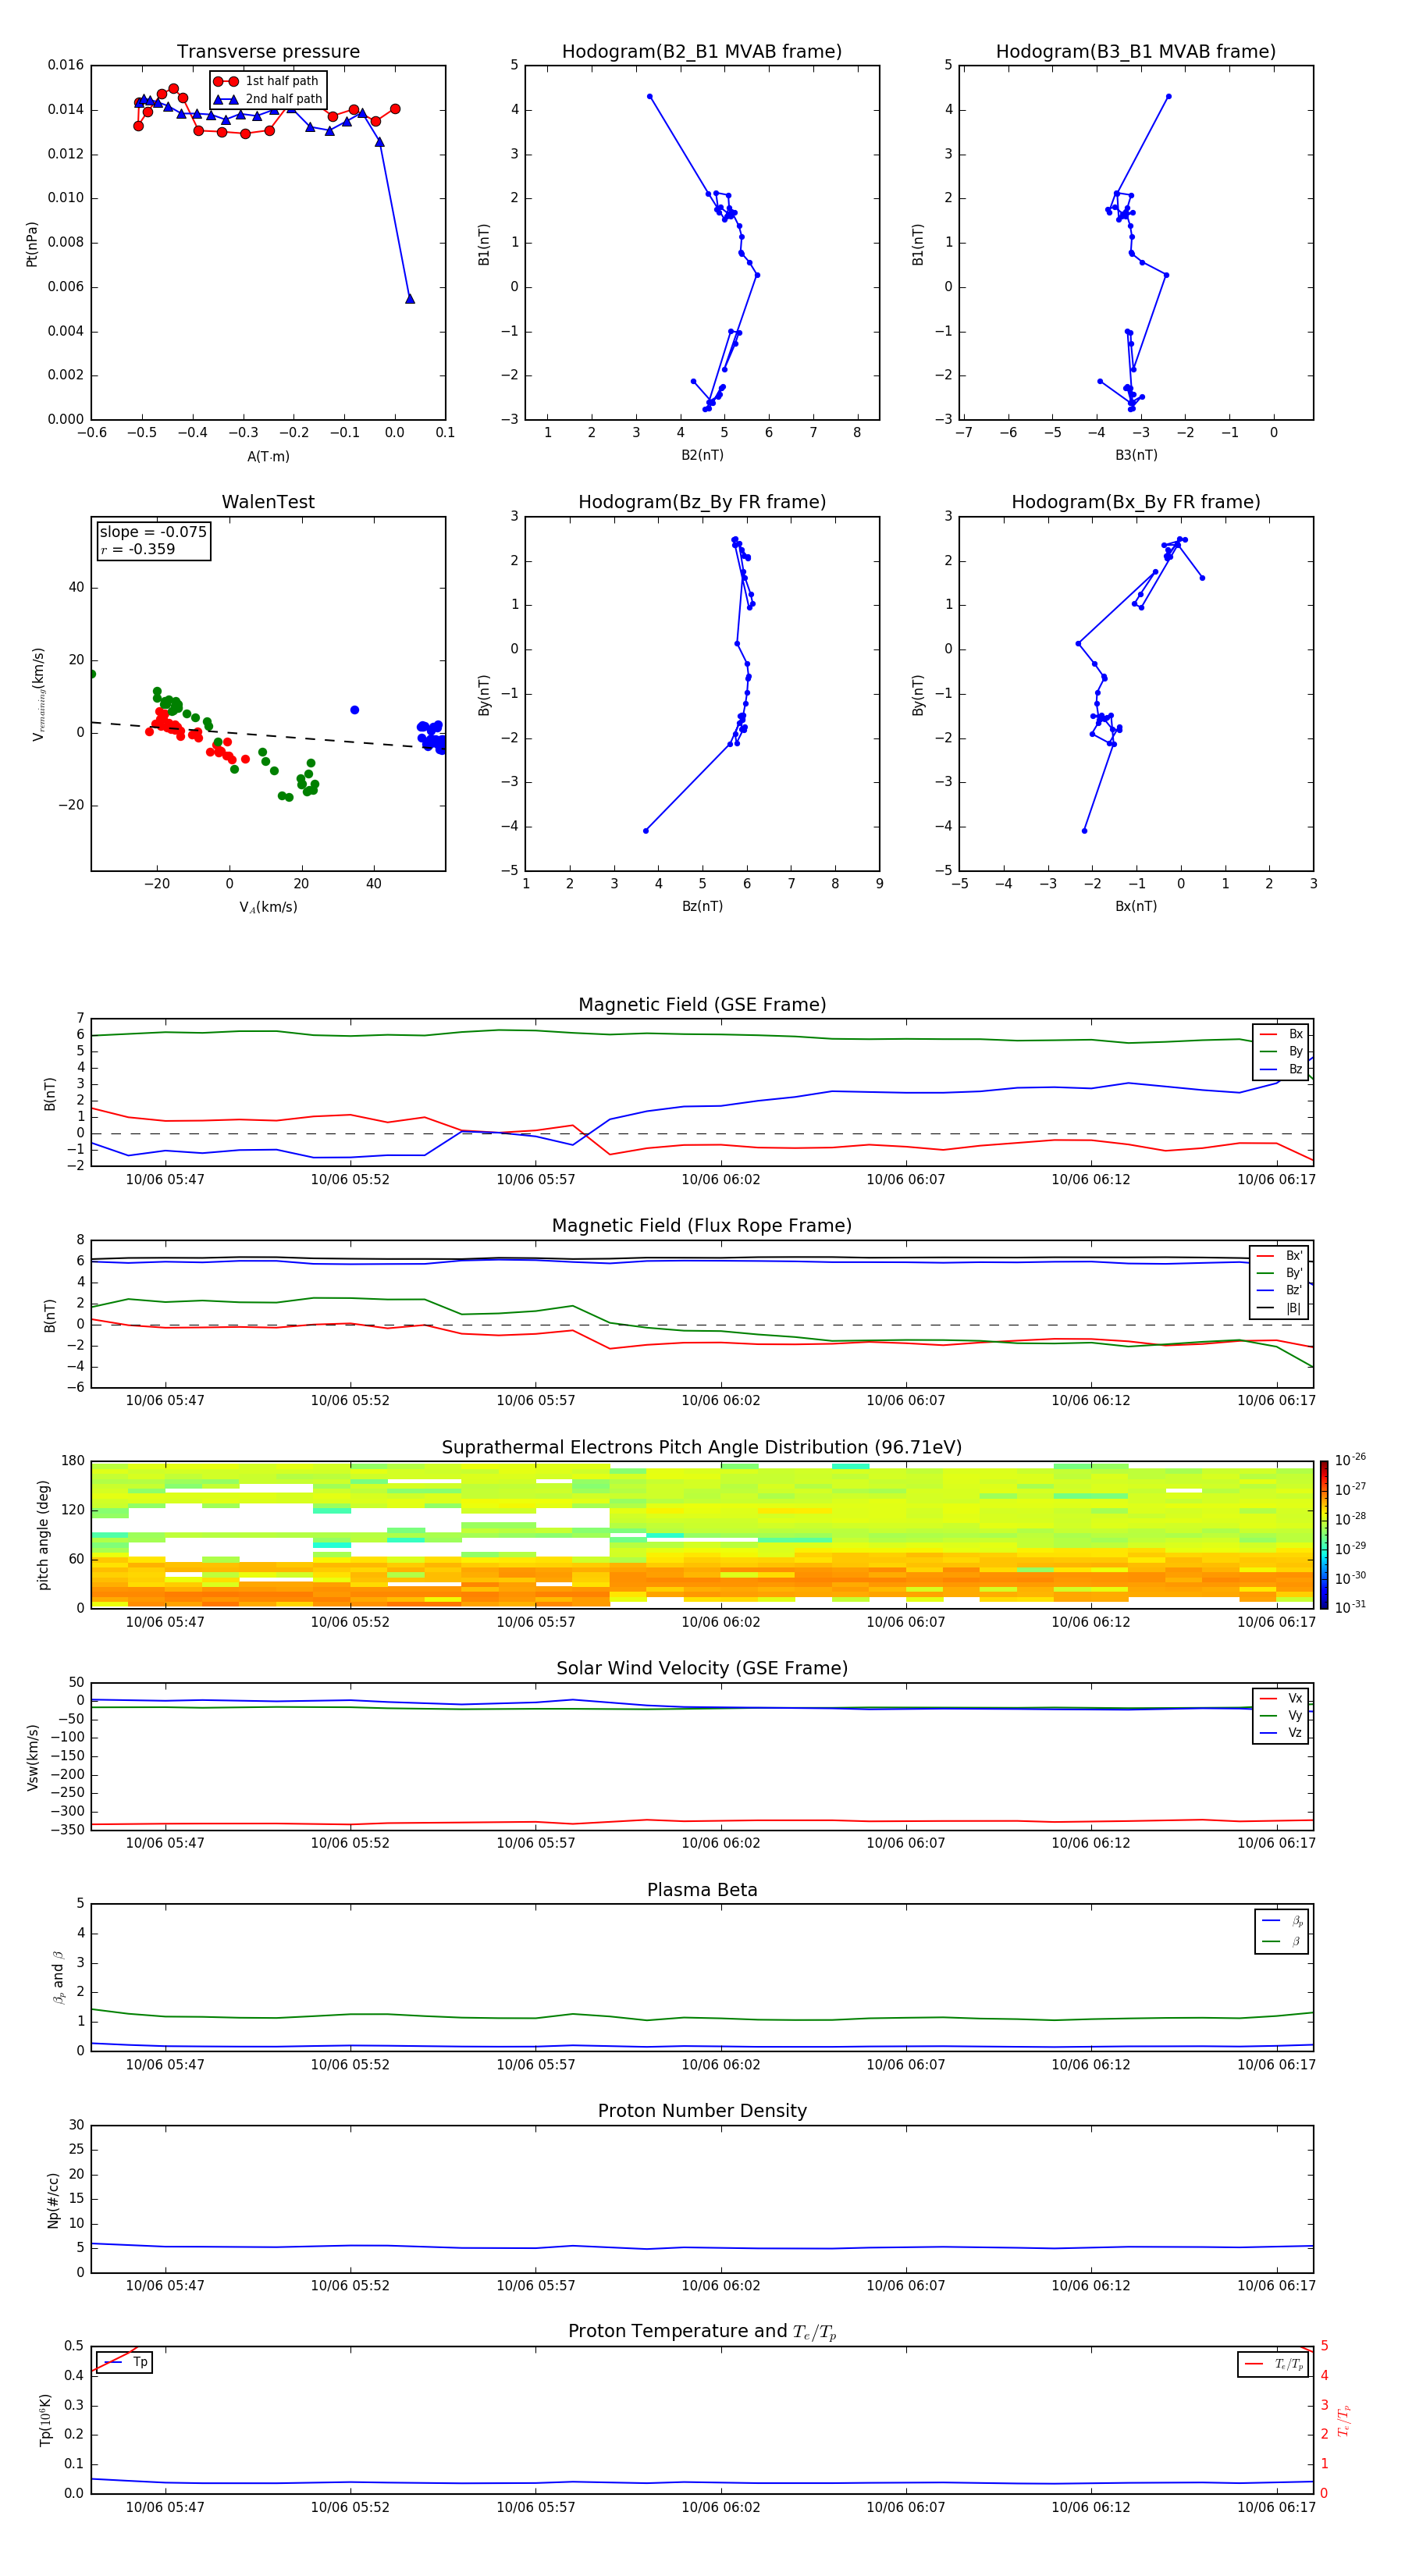Click the 'Bx(nT)' x-axis label
This screenshot has height=2576, width=1405.
click(1136, 906)
